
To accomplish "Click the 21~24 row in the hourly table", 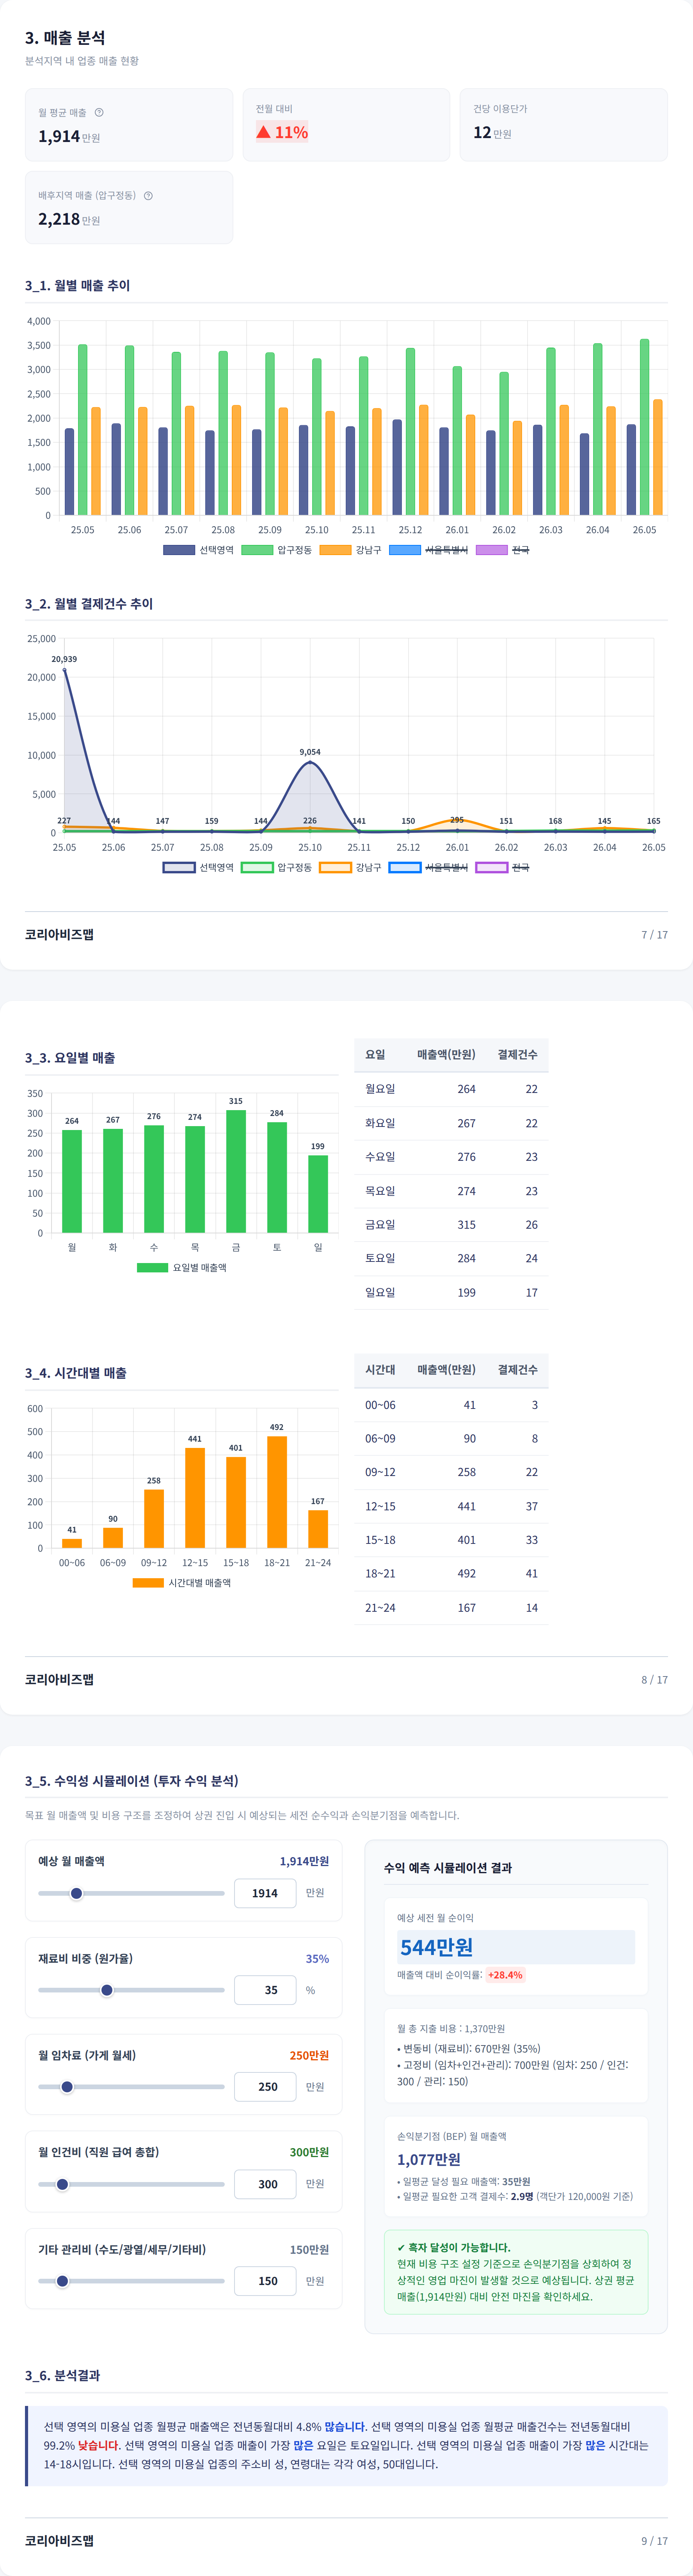I will (x=451, y=1608).
